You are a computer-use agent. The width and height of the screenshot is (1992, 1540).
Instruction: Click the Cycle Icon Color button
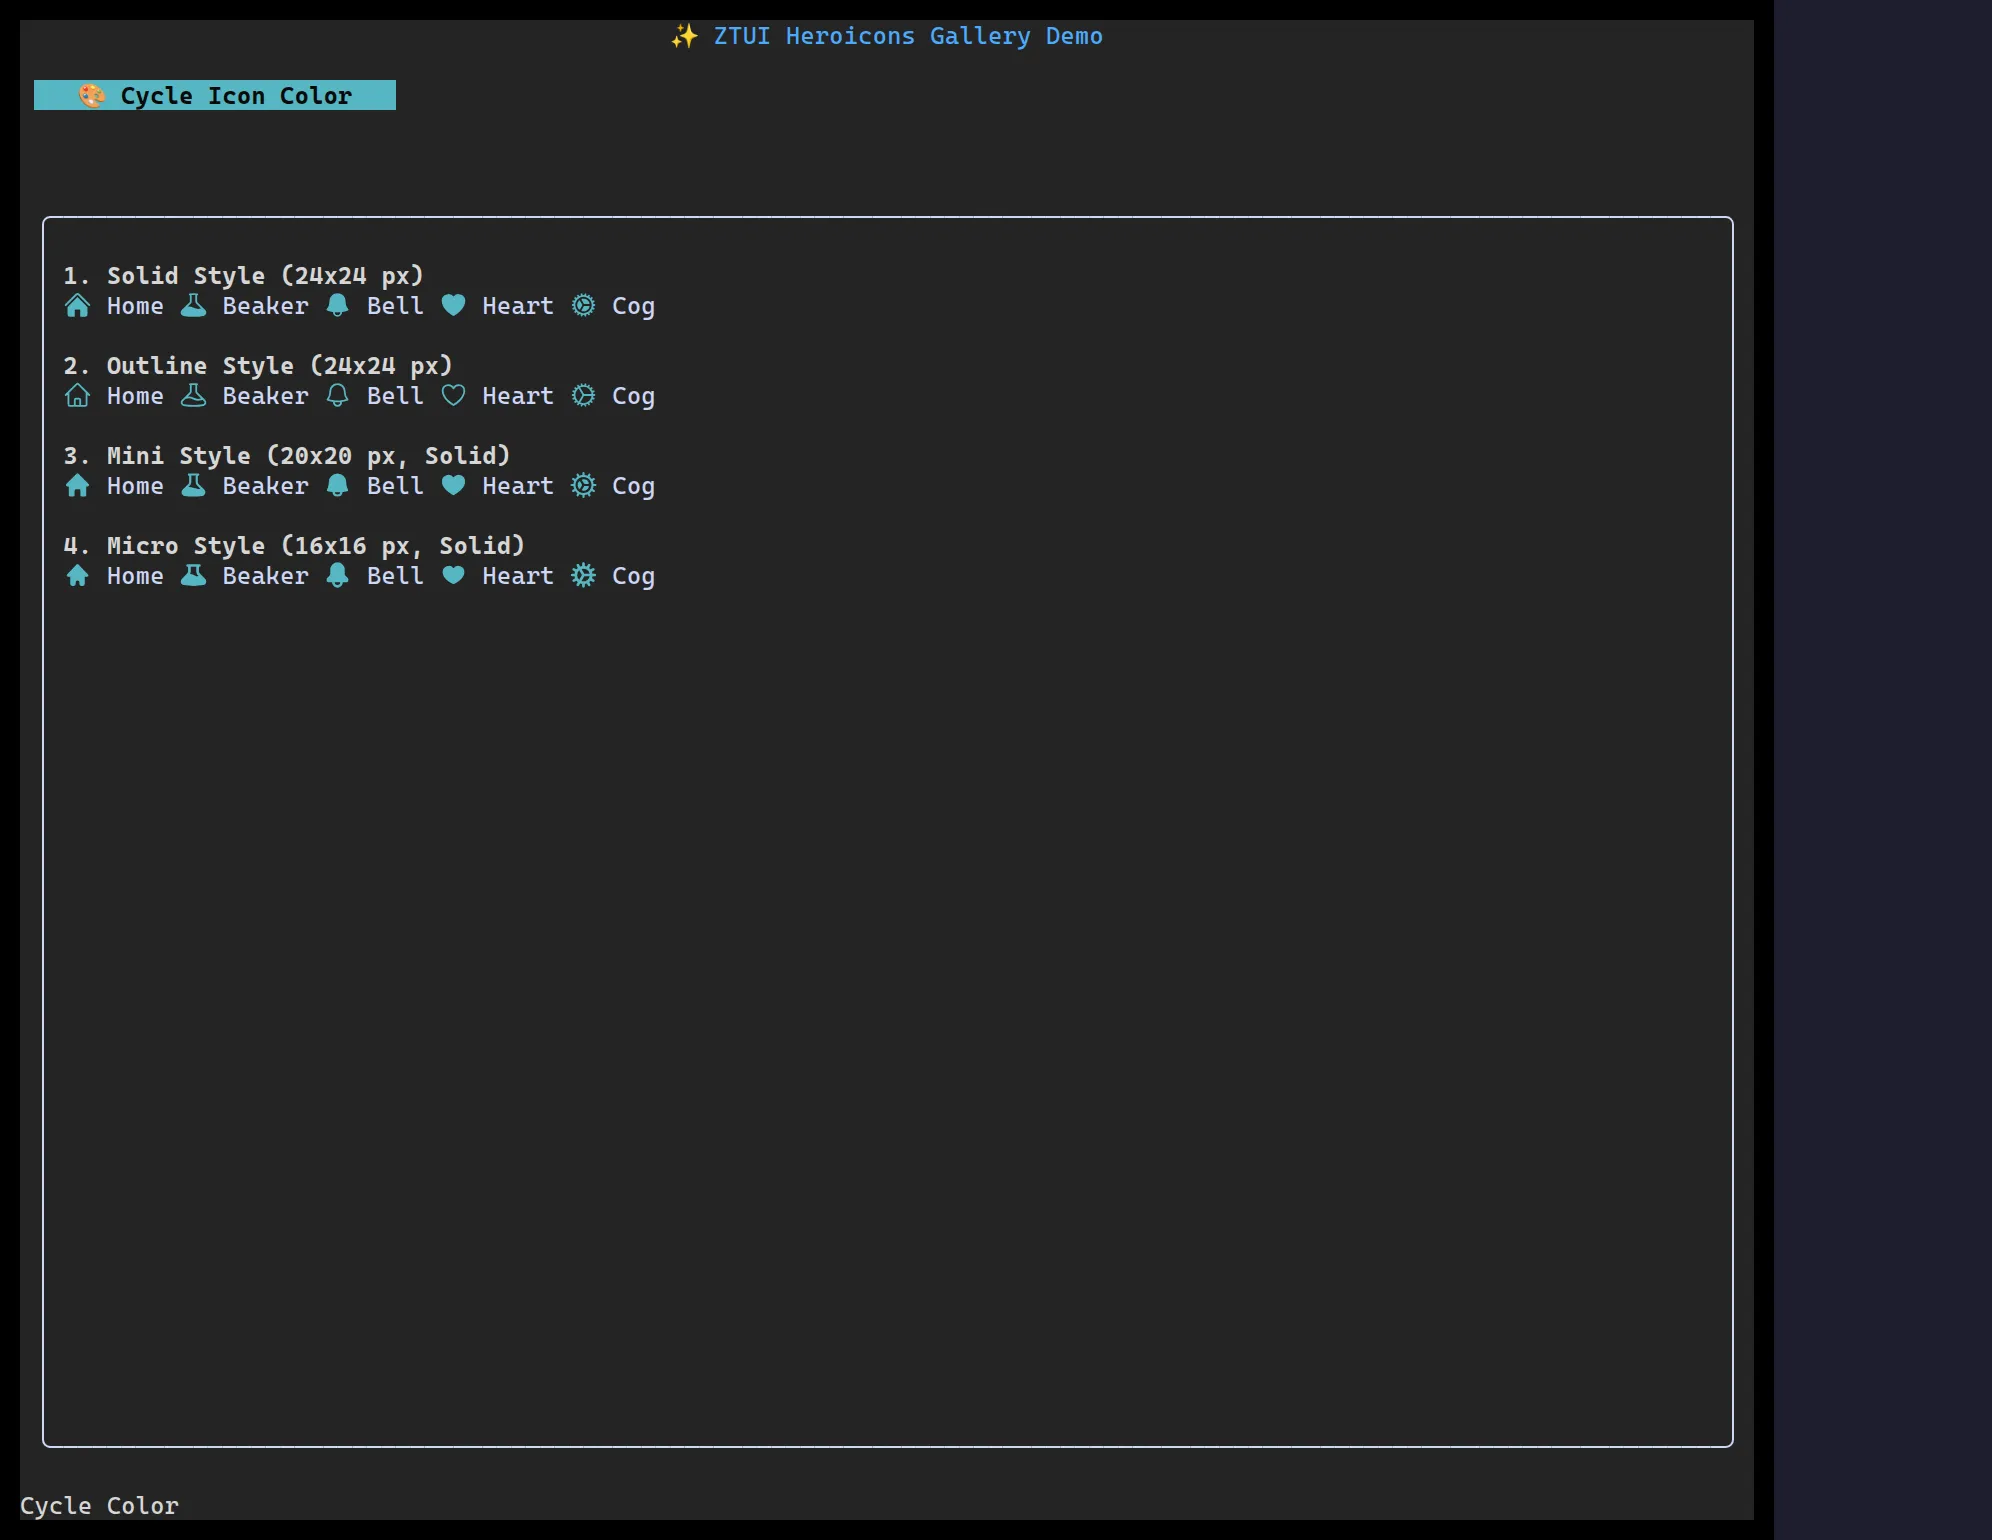point(215,95)
